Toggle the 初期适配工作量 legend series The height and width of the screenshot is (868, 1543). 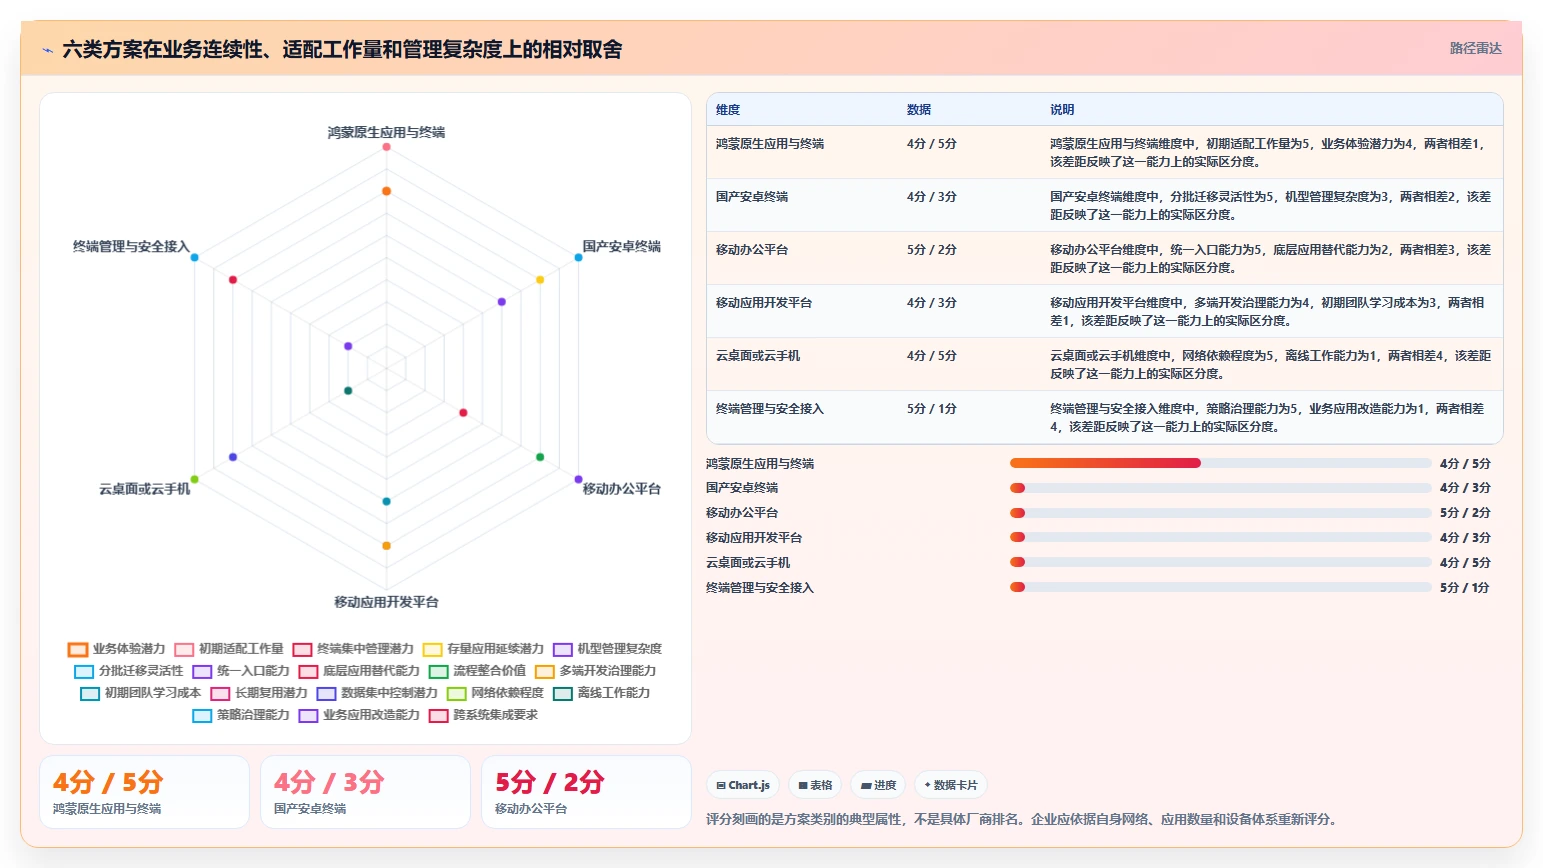click(229, 649)
